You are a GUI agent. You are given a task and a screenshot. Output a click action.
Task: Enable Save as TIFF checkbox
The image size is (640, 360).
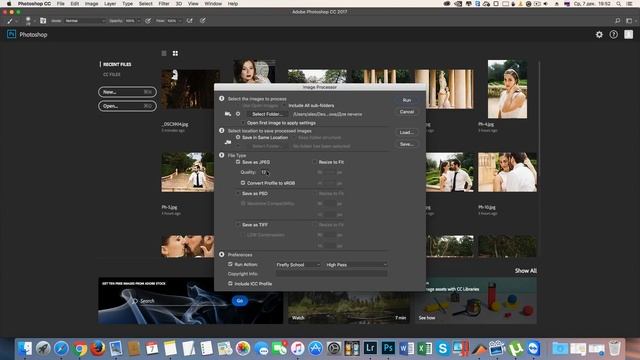[x=238, y=224]
